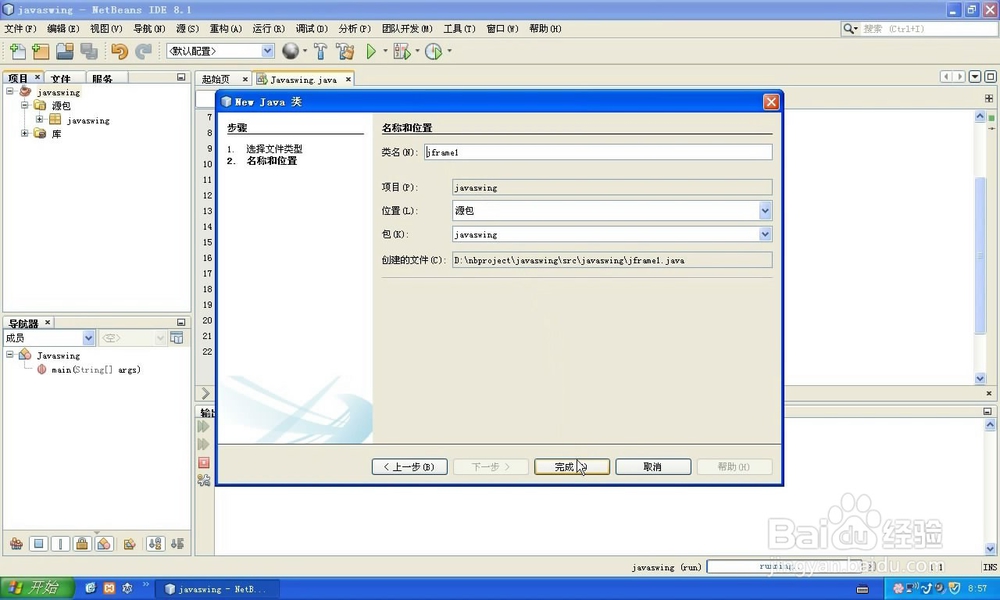The width and height of the screenshot is (1000, 600).
Task: Collapse the Javaswing class in navigator
Action: tap(10, 354)
